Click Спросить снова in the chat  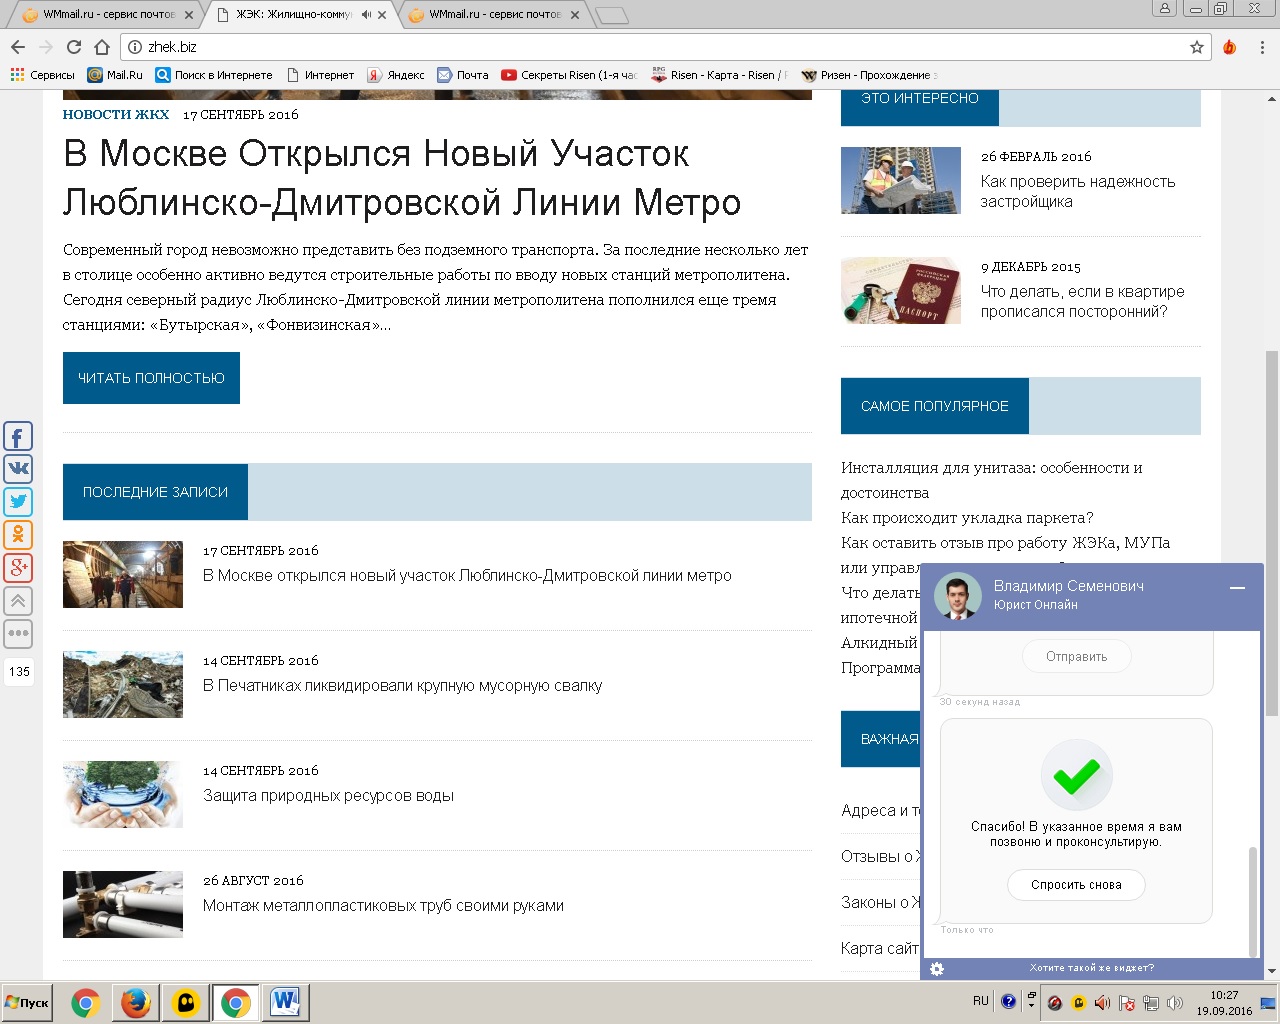tap(1076, 885)
